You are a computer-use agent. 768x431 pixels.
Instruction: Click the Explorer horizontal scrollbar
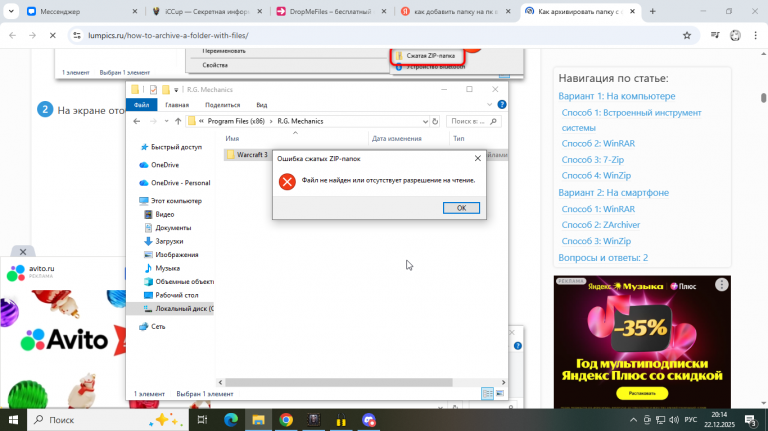338,382
